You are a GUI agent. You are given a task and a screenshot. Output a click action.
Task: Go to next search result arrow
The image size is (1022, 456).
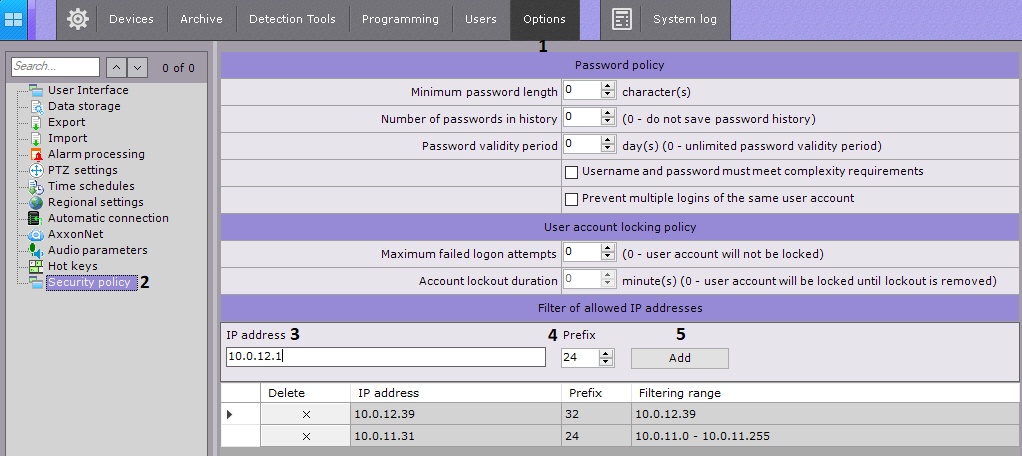[x=138, y=67]
